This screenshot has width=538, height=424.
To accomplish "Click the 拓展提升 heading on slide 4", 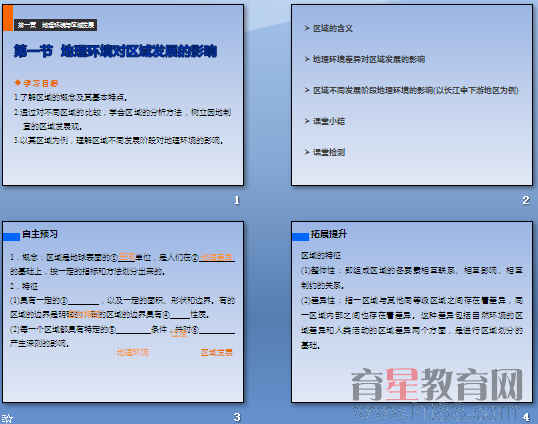I will (329, 234).
